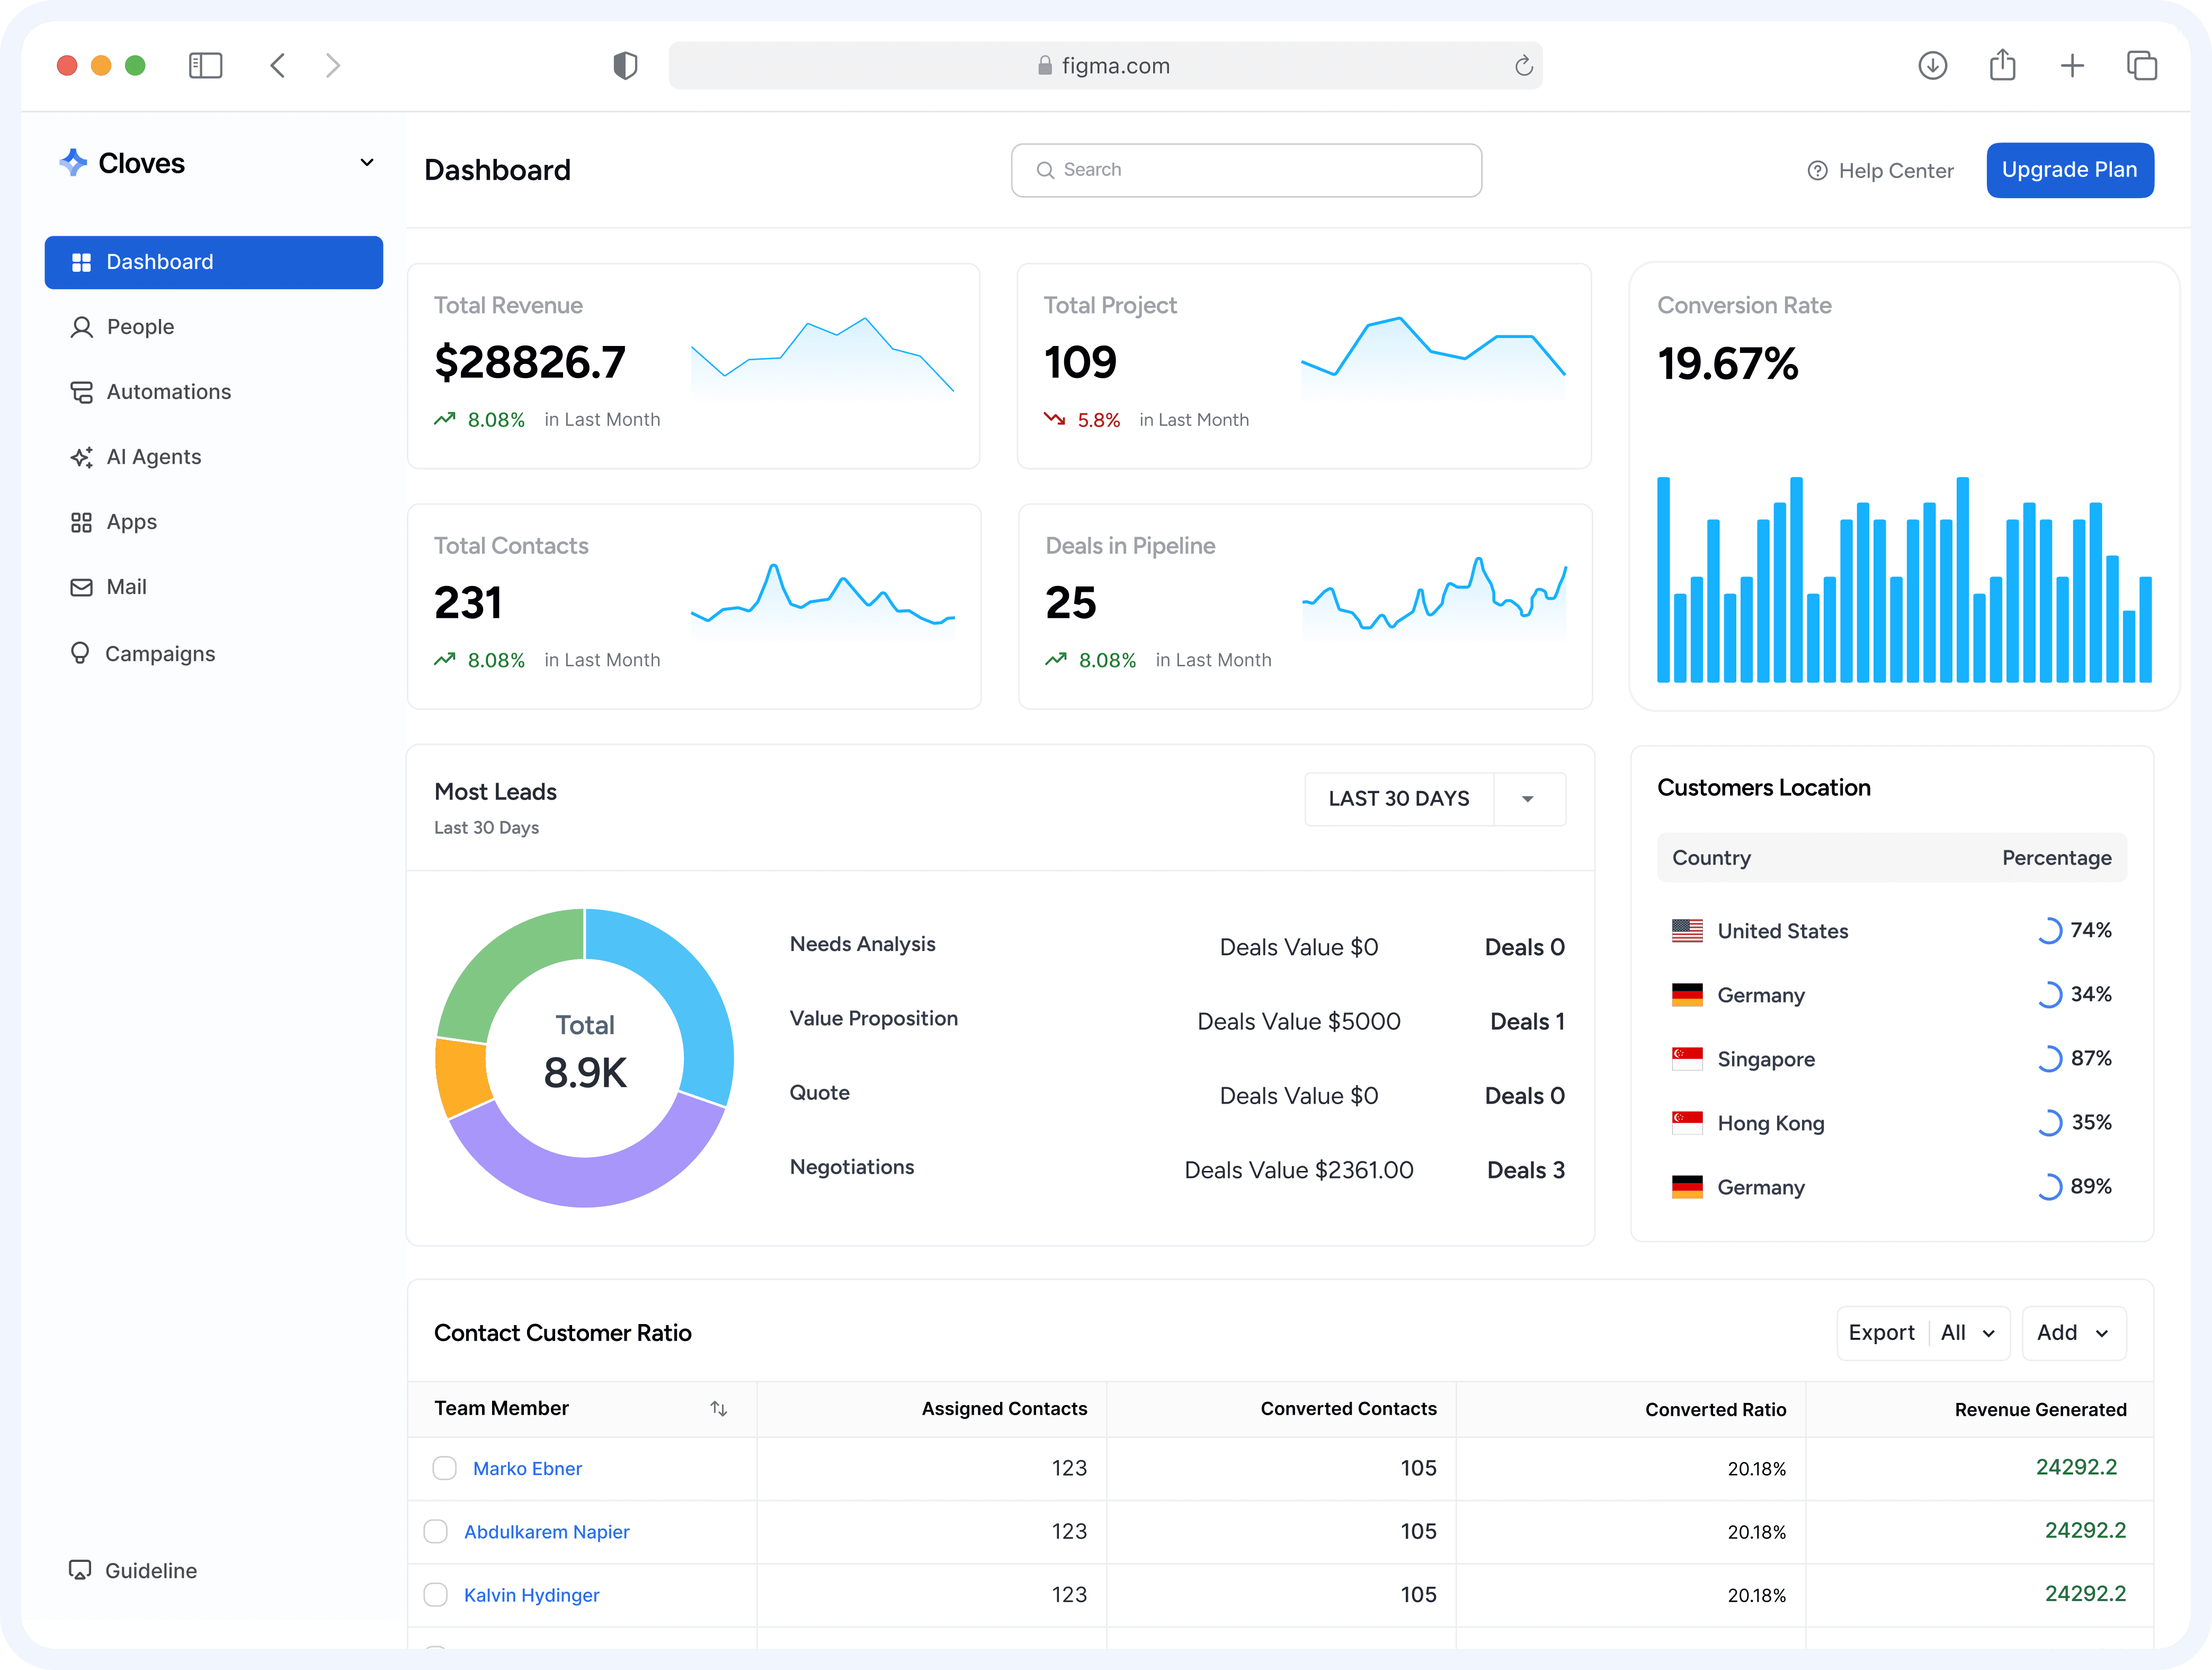
Task: Select the Mail envelope icon
Action: click(82, 586)
